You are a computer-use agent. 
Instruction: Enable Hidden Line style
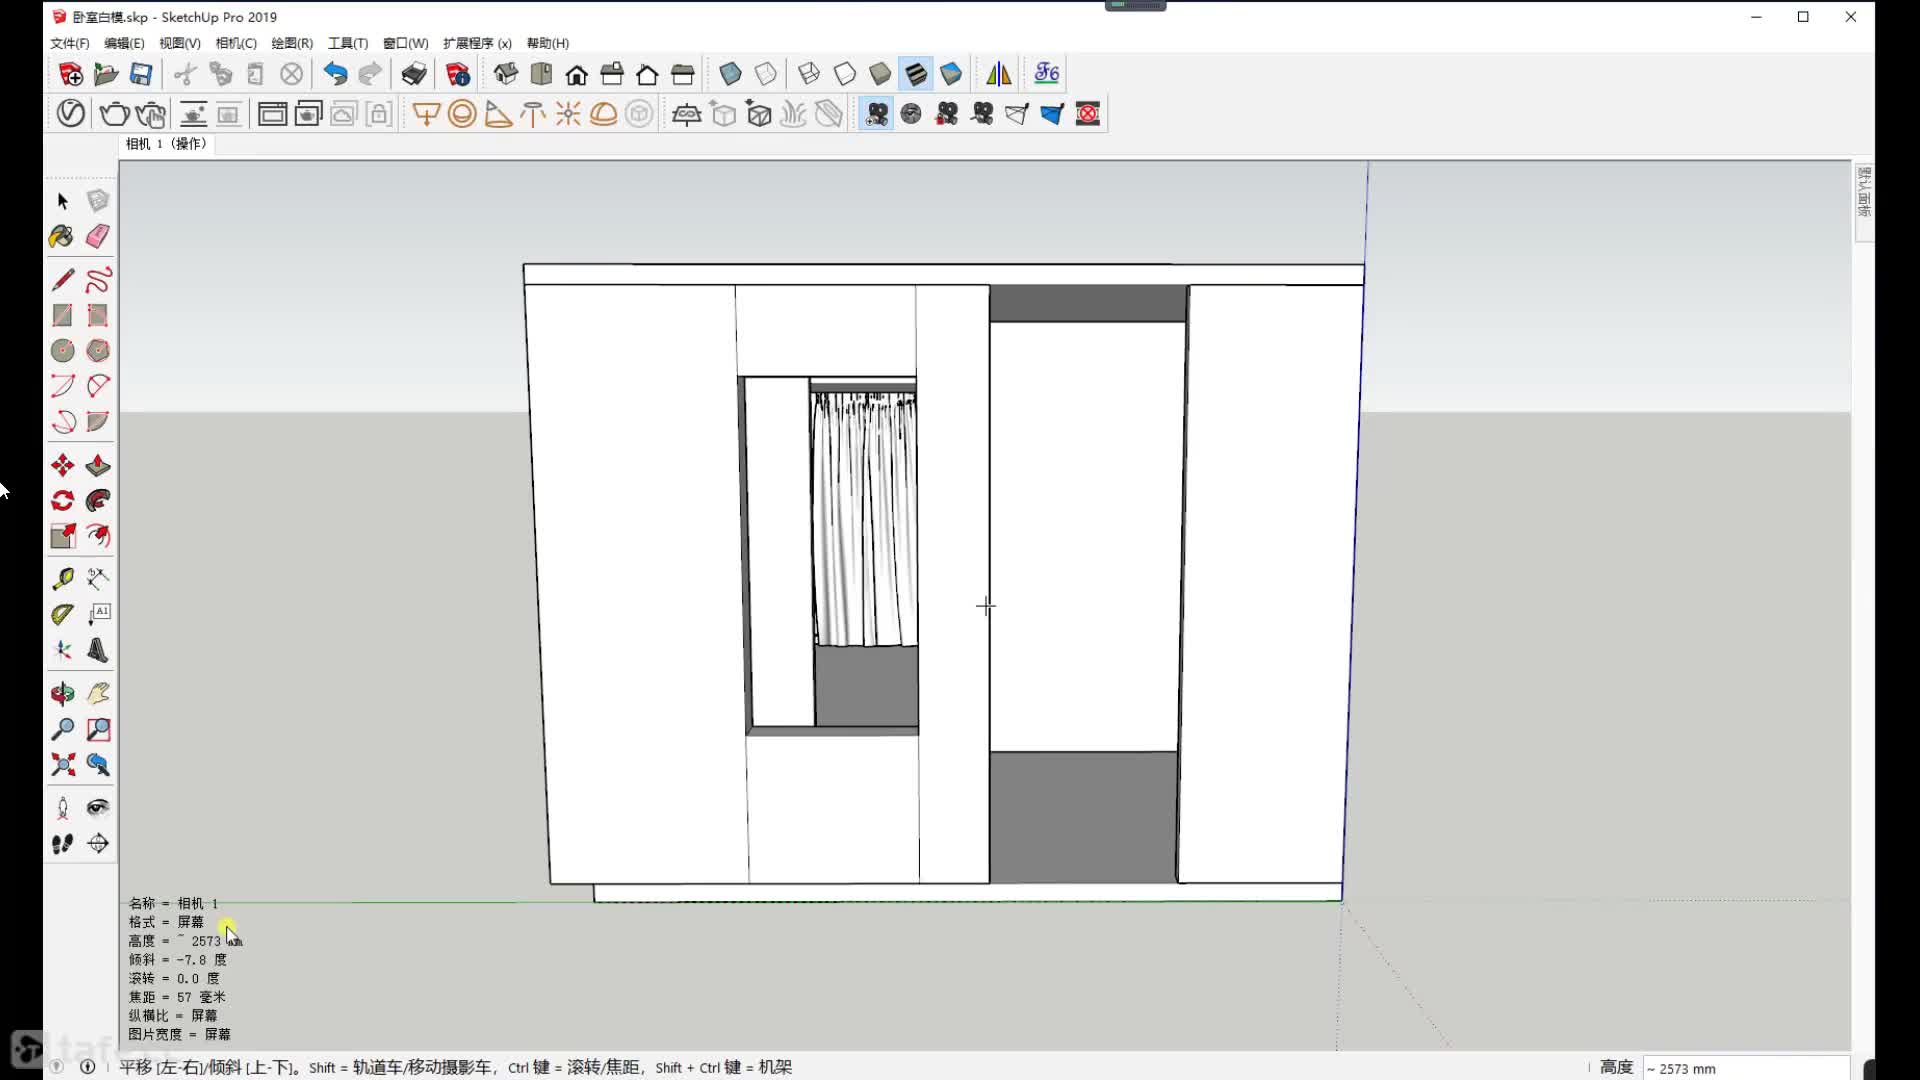[845, 74]
